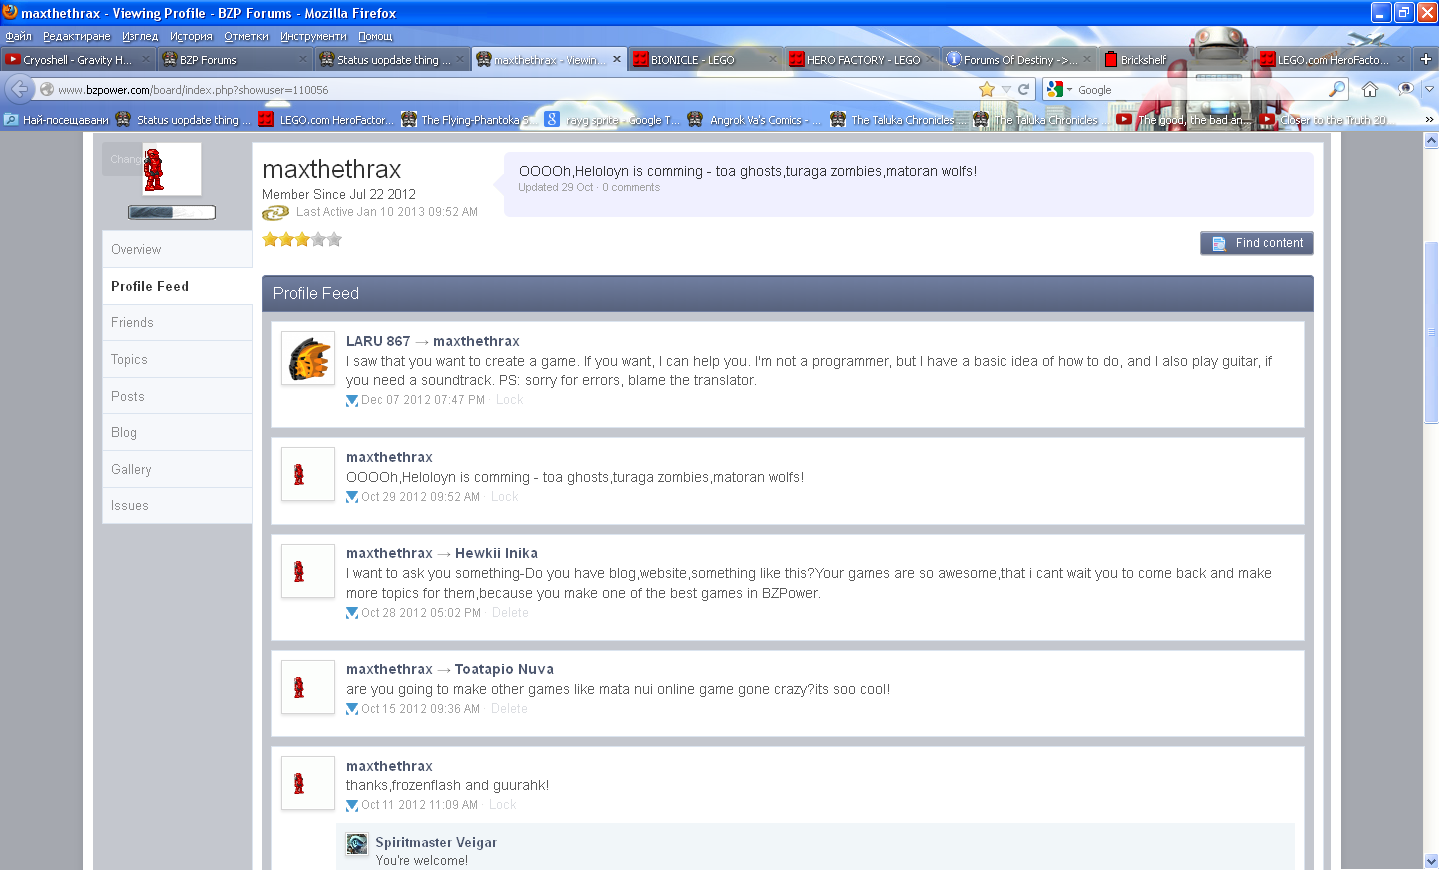Open the История menu
The image size is (1439, 870).
click(191, 36)
